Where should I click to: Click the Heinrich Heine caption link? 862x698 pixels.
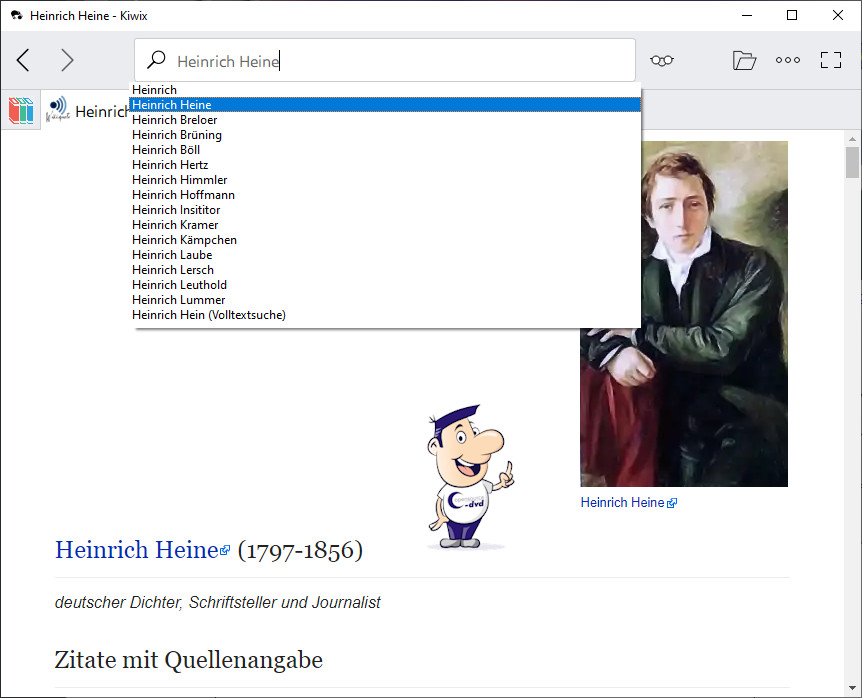coord(622,502)
